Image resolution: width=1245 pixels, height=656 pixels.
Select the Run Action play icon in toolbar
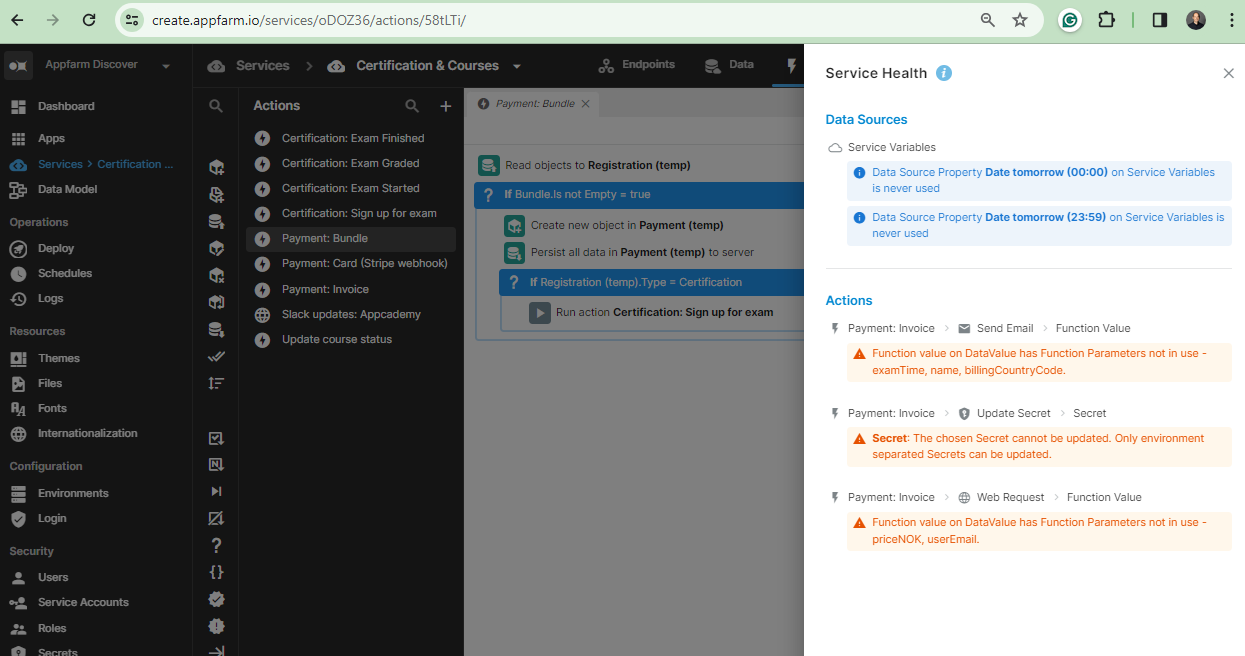tap(216, 491)
